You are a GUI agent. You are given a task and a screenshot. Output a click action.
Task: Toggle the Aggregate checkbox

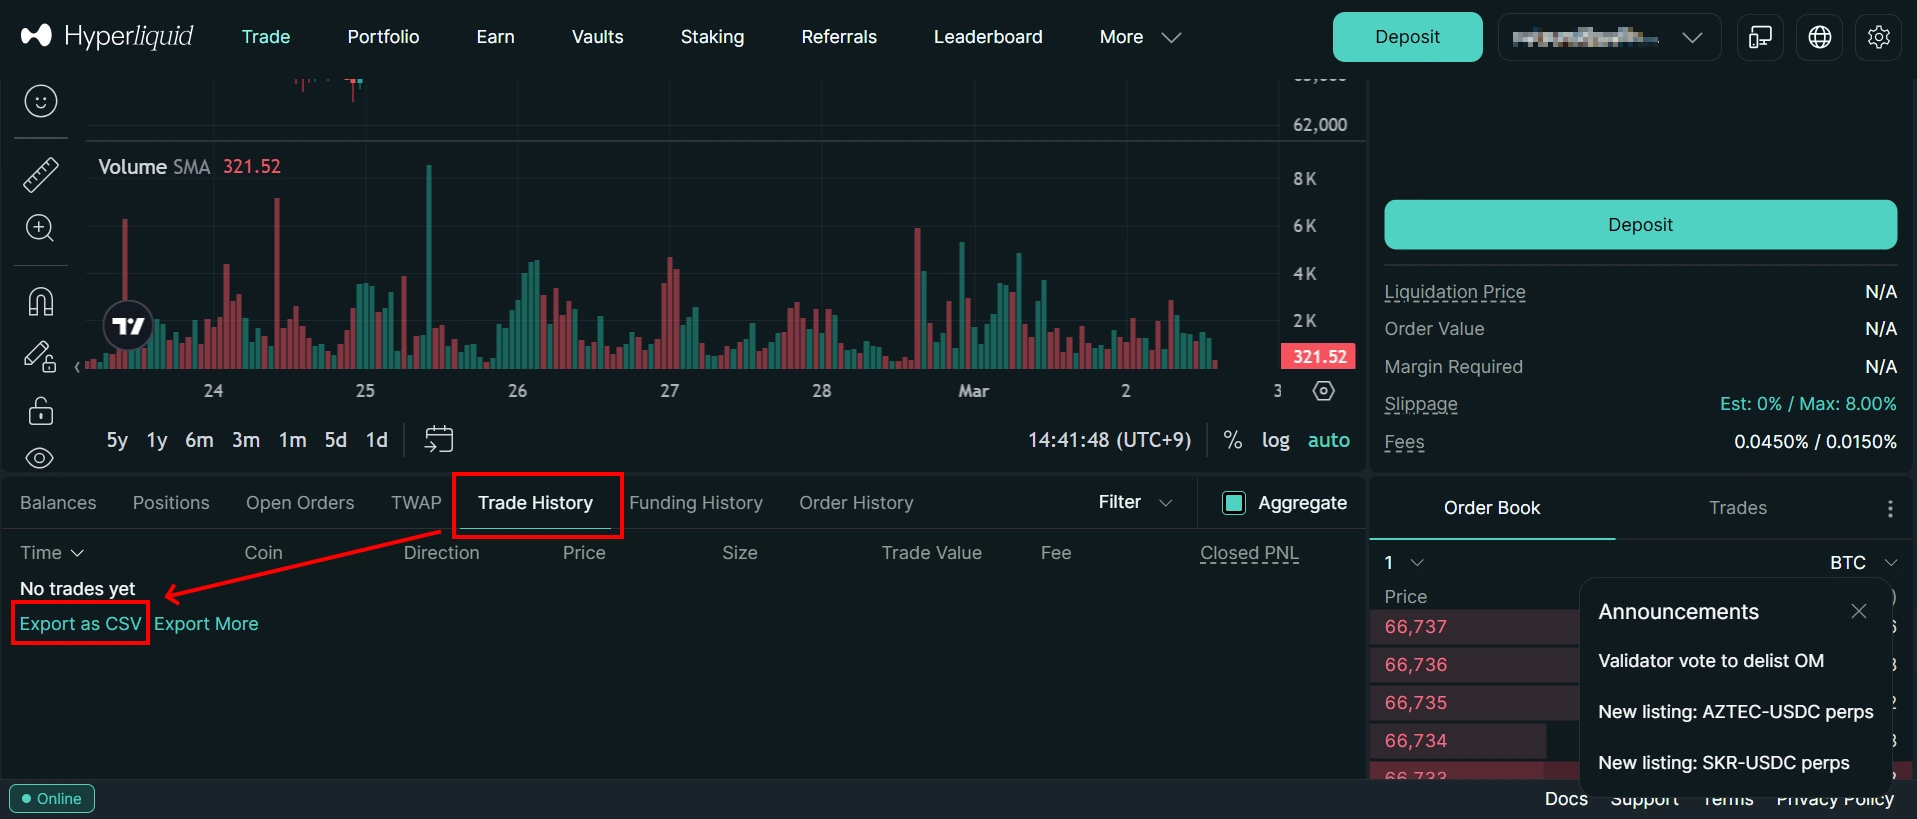click(x=1234, y=503)
